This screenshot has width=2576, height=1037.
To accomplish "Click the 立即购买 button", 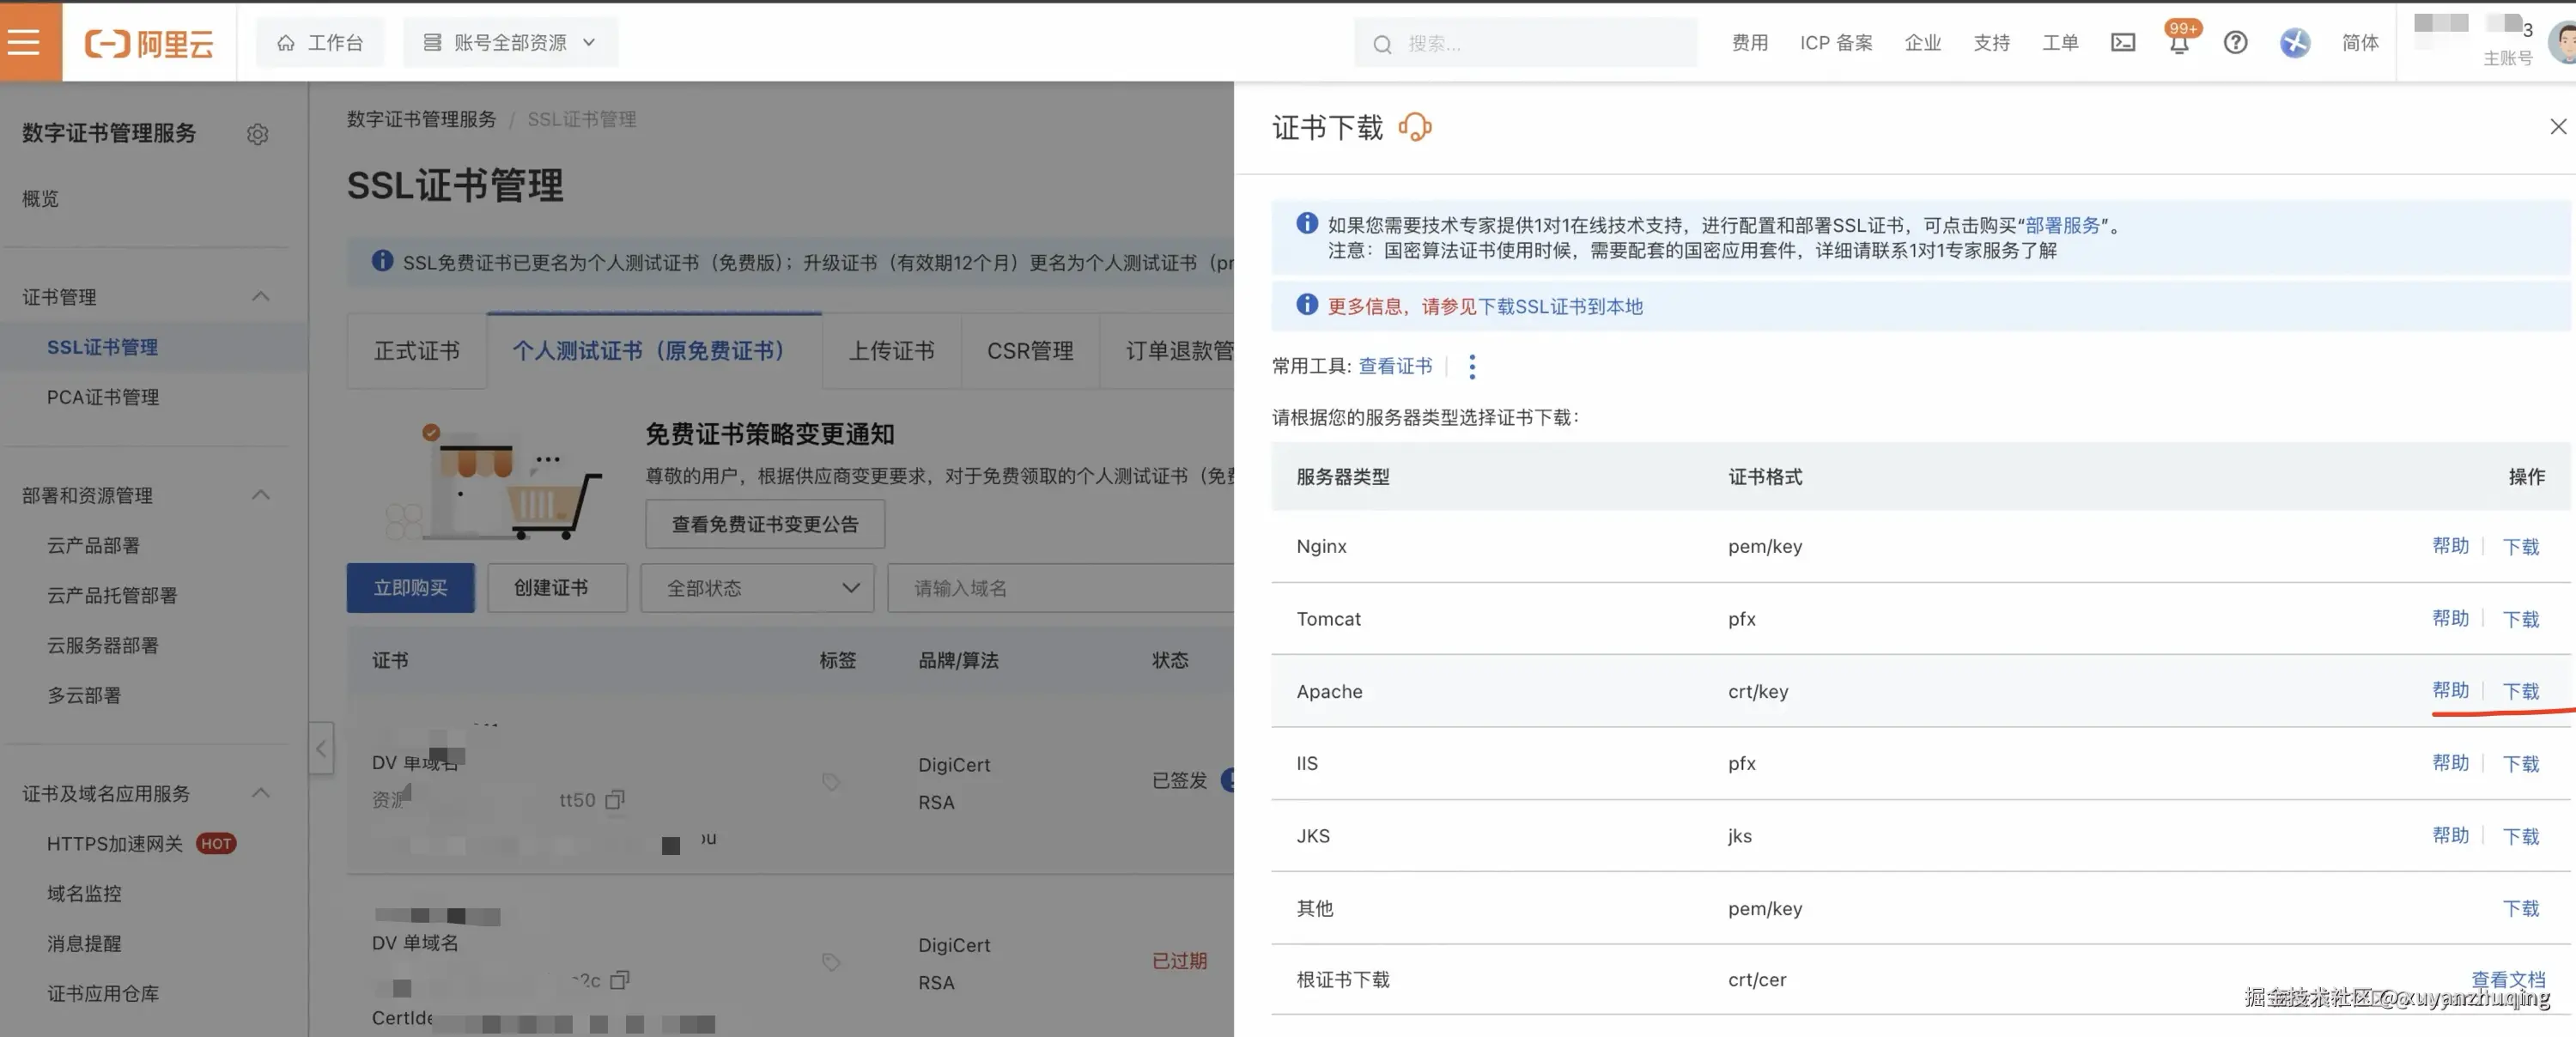I will (410, 588).
